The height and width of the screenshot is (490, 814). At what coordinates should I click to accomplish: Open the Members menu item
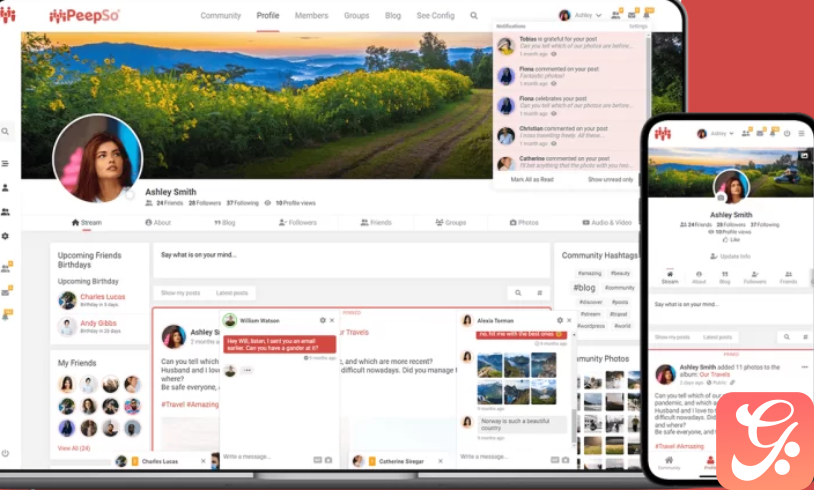(311, 16)
